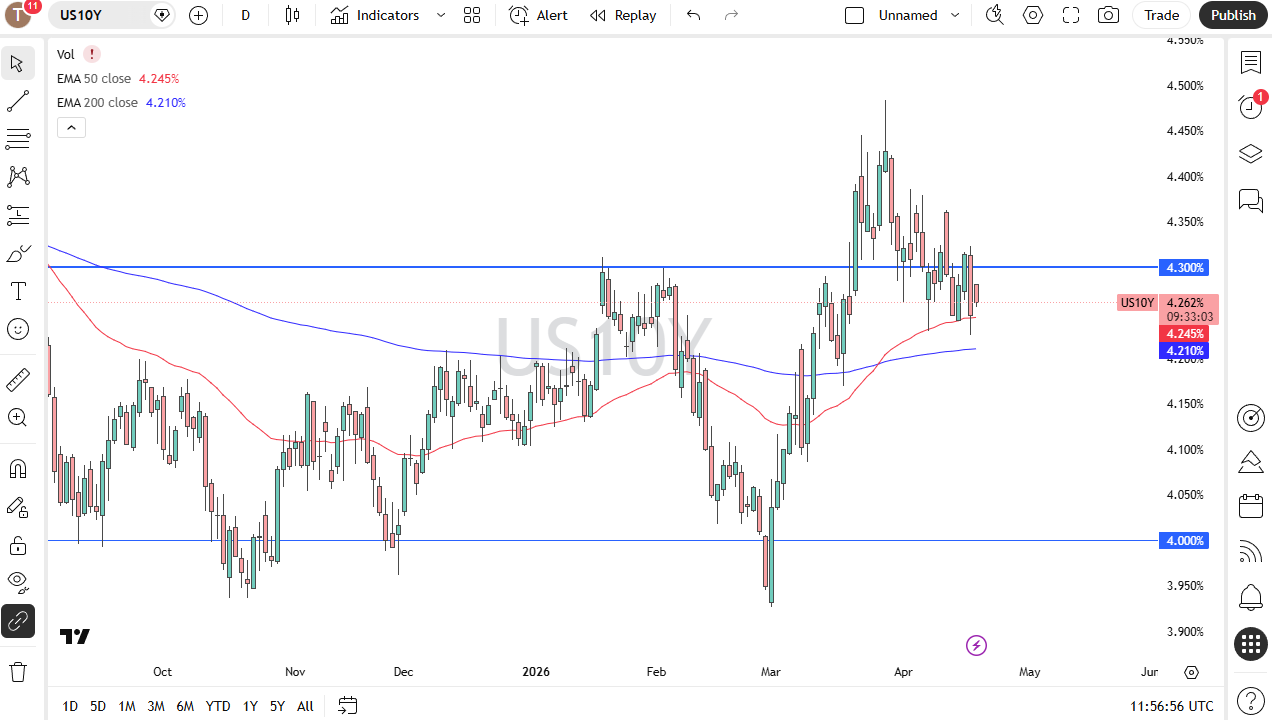Add symbol with compare plus icon
Image resolution: width=1272 pixels, height=720 pixels.
coord(199,15)
